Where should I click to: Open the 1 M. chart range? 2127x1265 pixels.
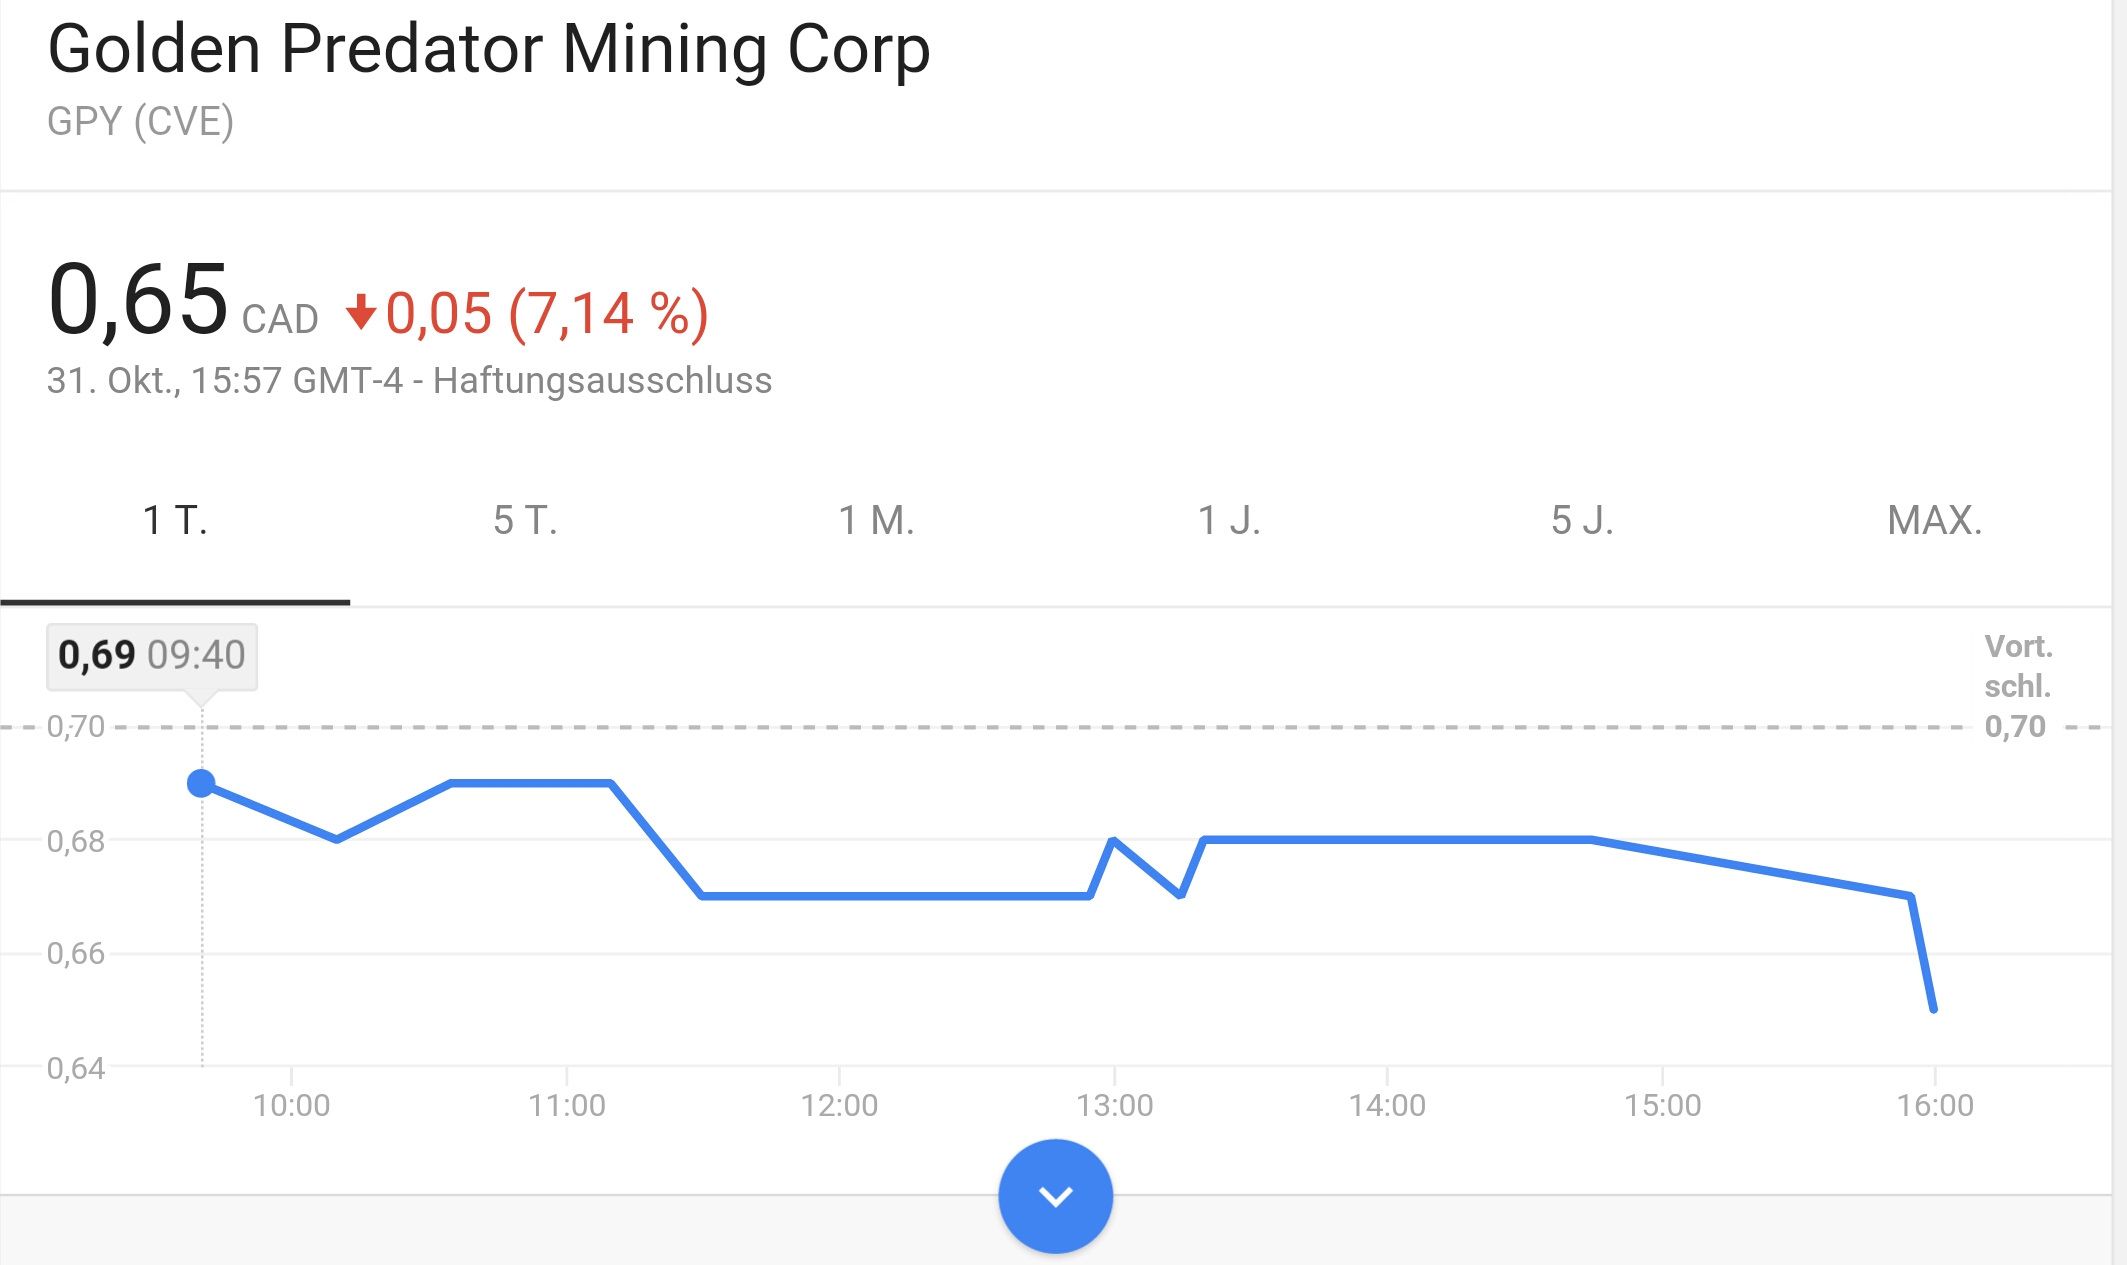(x=876, y=521)
